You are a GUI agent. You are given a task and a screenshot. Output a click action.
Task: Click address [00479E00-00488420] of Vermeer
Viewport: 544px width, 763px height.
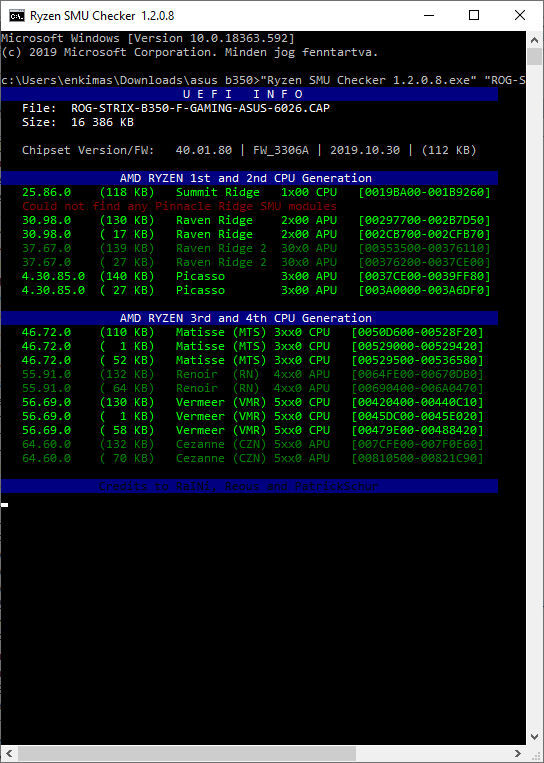pyautogui.click(x=417, y=431)
